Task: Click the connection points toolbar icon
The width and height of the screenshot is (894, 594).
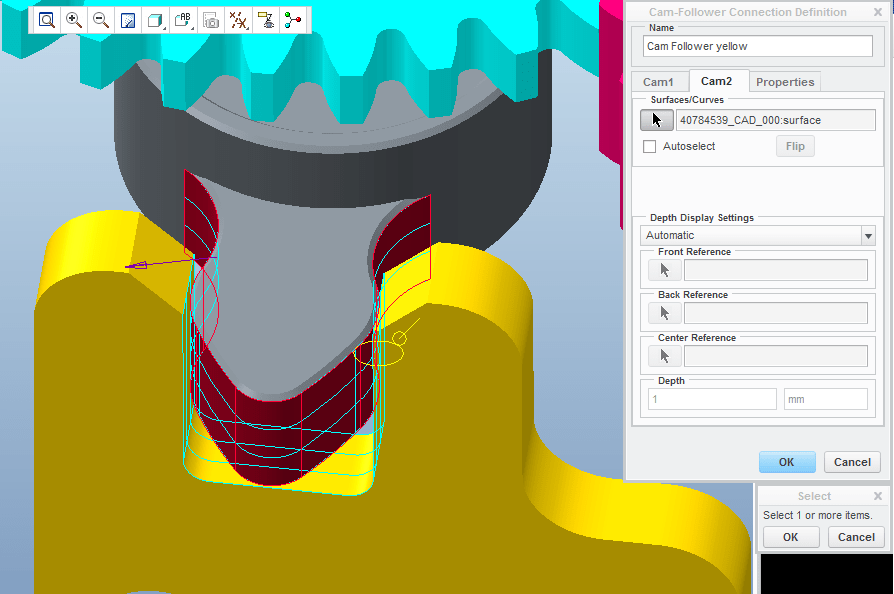Action: coord(292,19)
